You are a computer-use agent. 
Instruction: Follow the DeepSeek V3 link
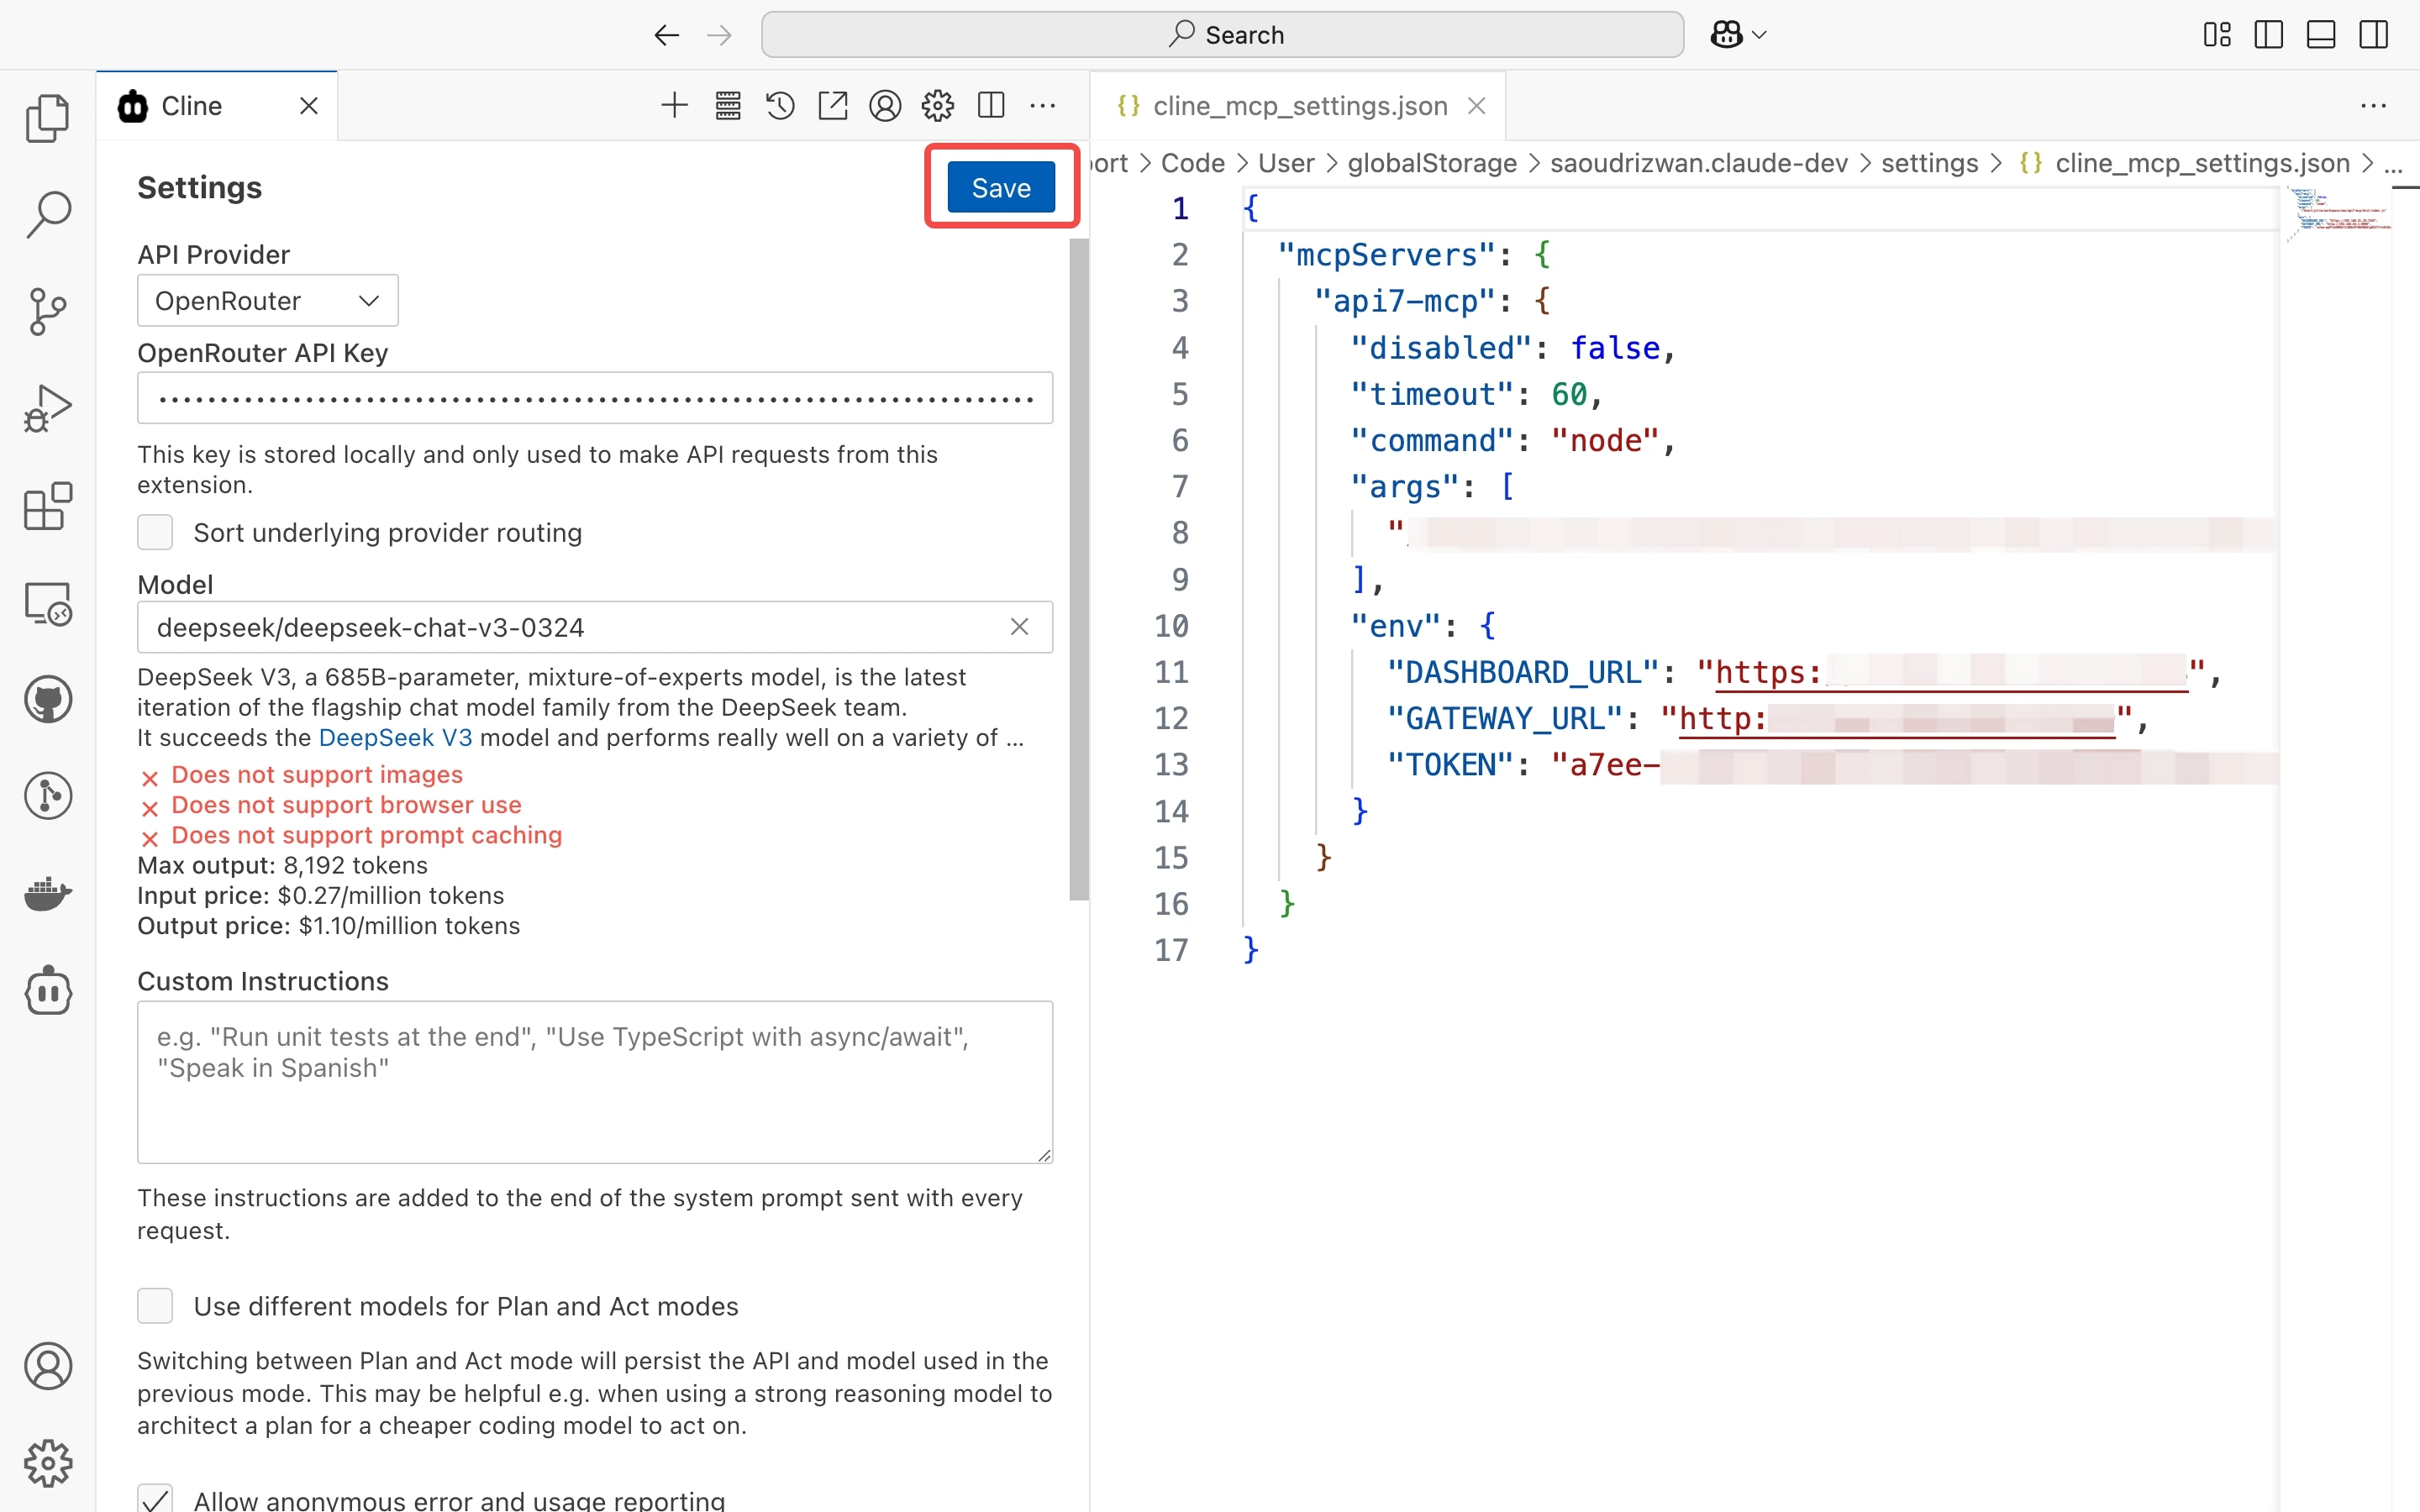pyautogui.click(x=395, y=738)
